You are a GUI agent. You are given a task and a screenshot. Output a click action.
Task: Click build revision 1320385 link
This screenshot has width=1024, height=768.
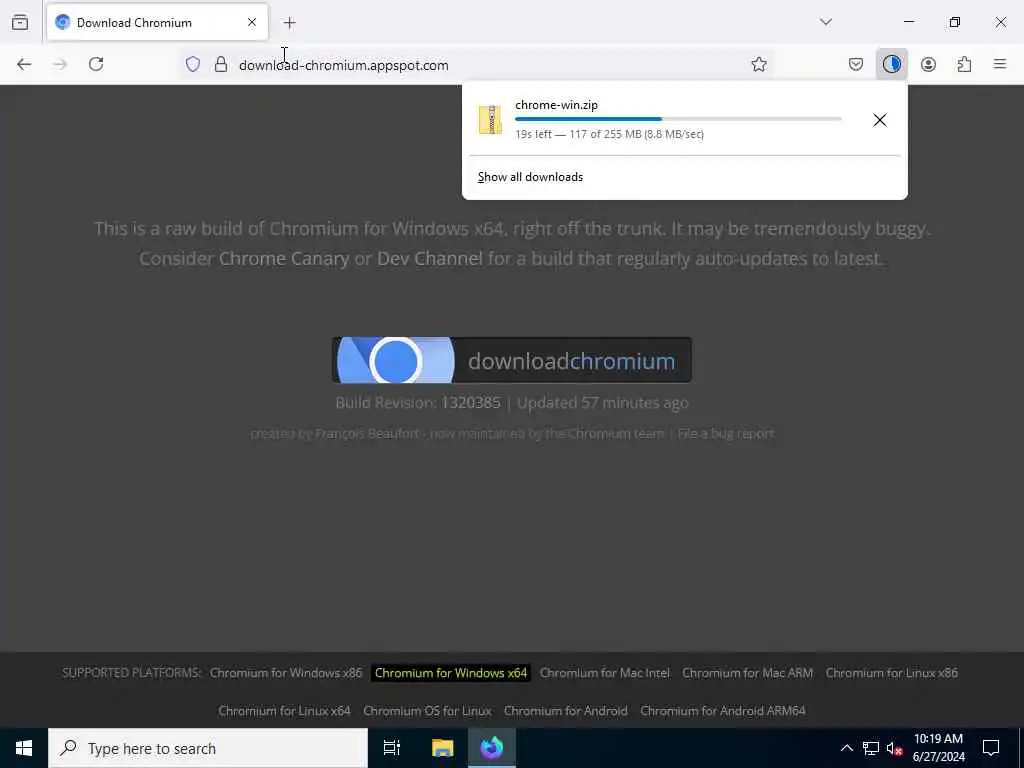click(470, 402)
